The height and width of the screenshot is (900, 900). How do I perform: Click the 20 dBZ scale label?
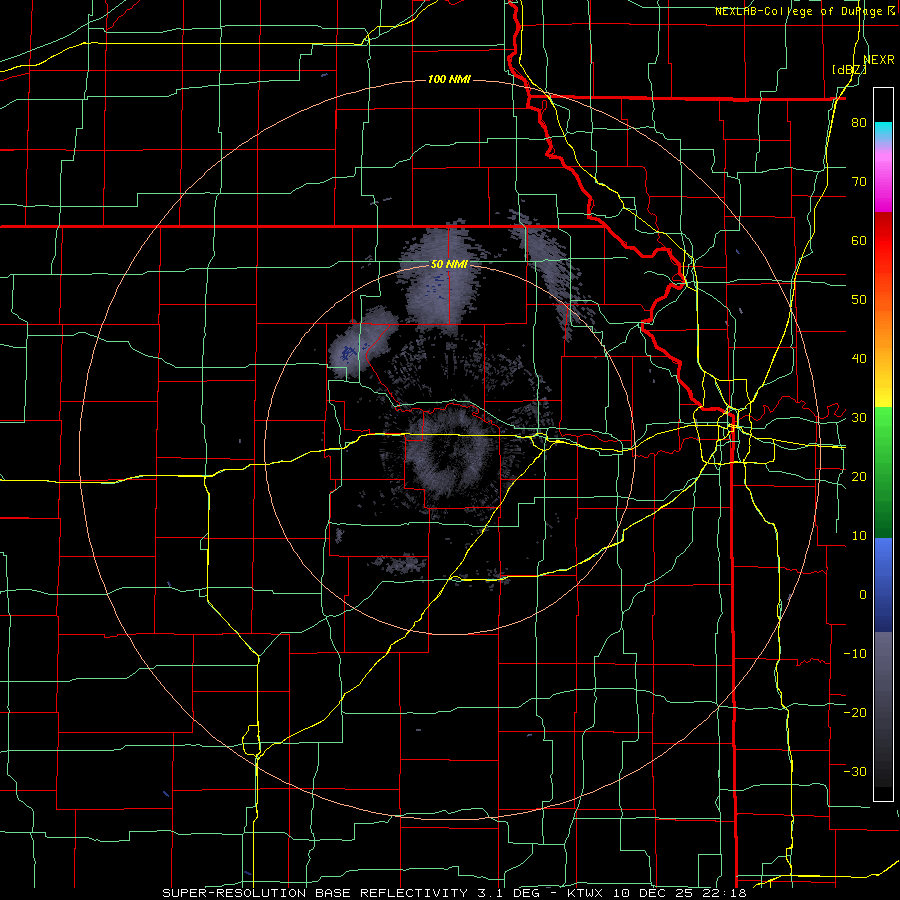(859, 476)
